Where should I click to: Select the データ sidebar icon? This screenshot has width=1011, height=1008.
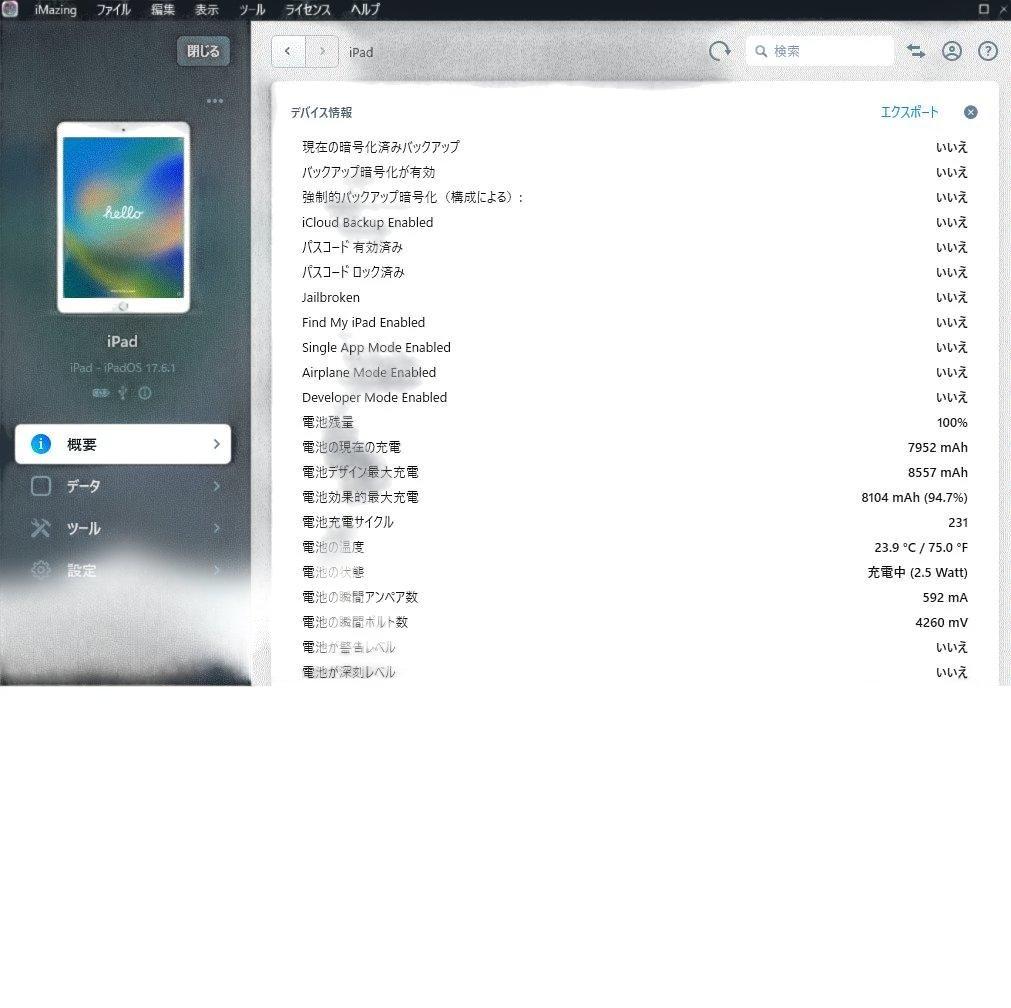40,486
